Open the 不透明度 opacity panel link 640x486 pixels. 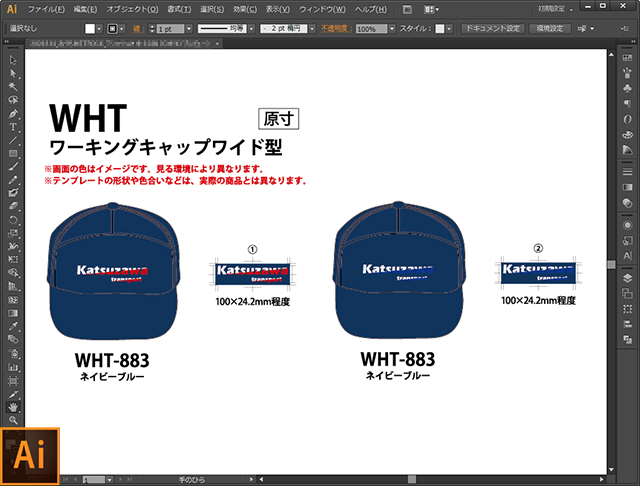point(336,29)
